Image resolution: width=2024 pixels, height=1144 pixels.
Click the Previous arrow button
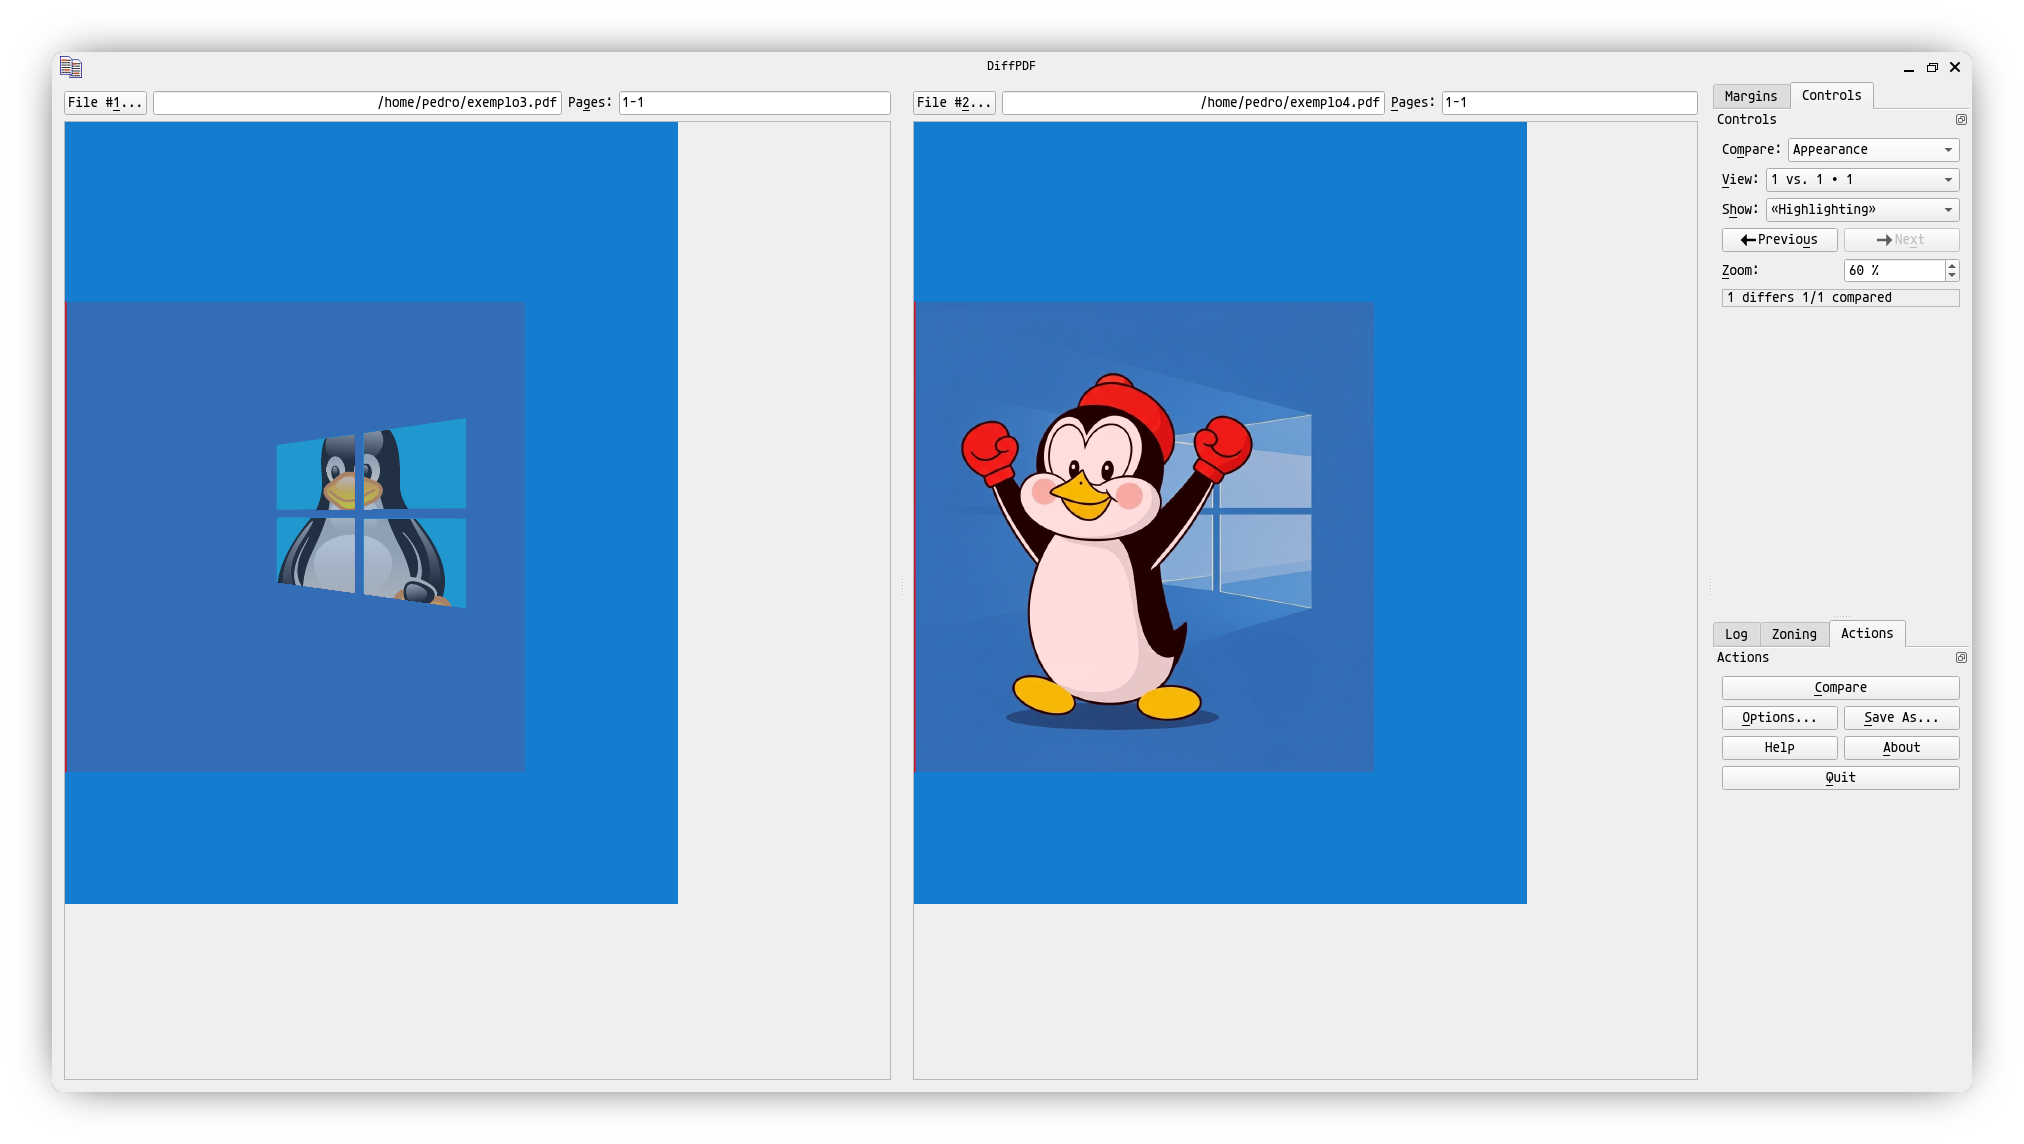pyautogui.click(x=1779, y=240)
